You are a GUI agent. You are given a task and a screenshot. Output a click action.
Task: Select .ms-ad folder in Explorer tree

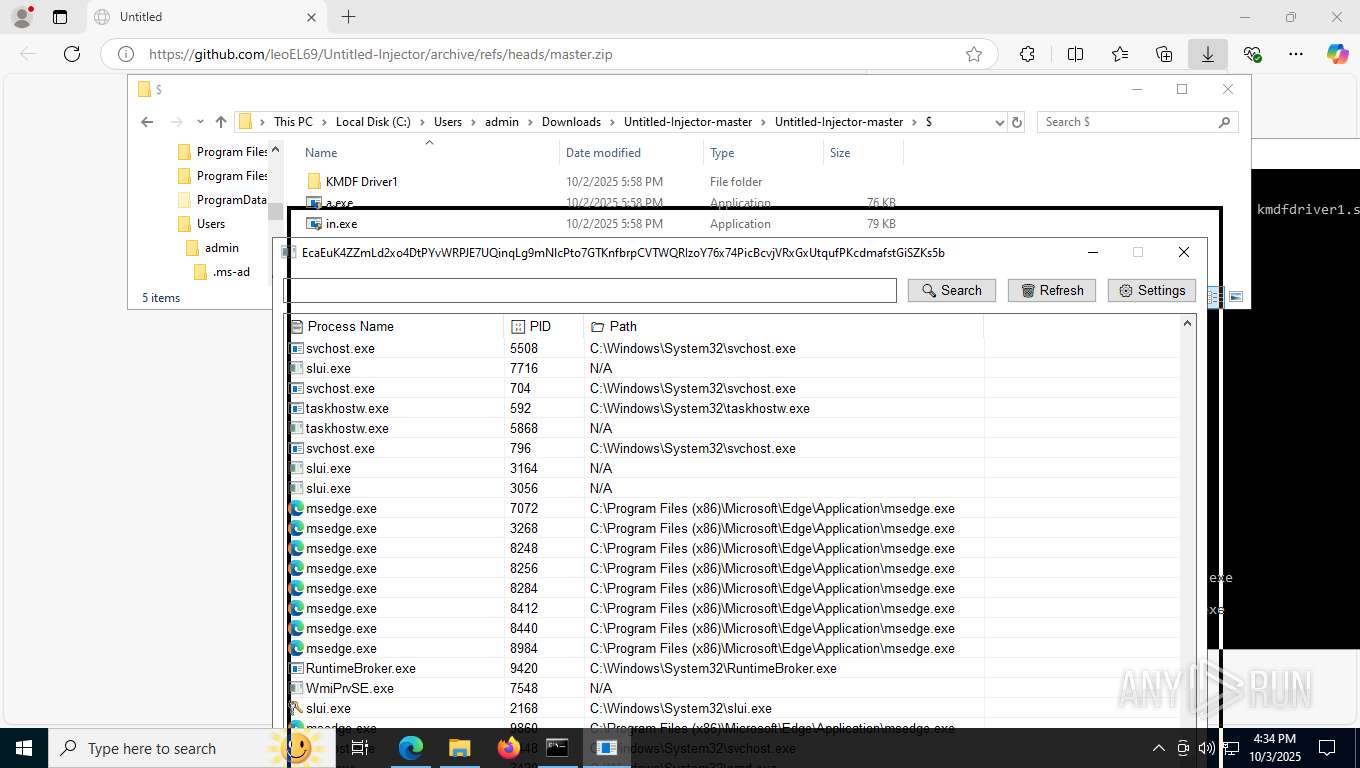(231, 272)
